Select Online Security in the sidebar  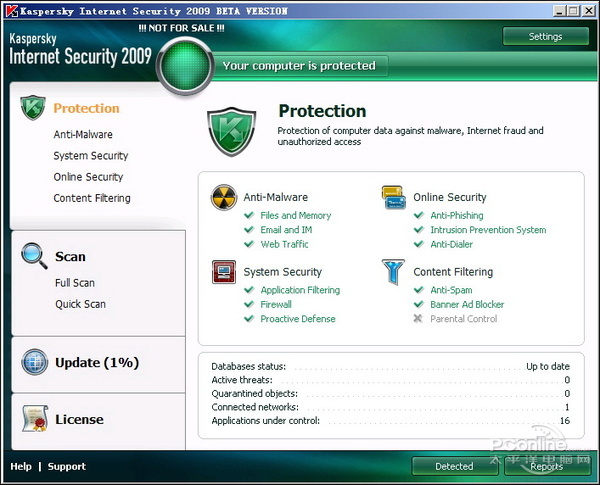pyautogui.click(x=88, y=177)
